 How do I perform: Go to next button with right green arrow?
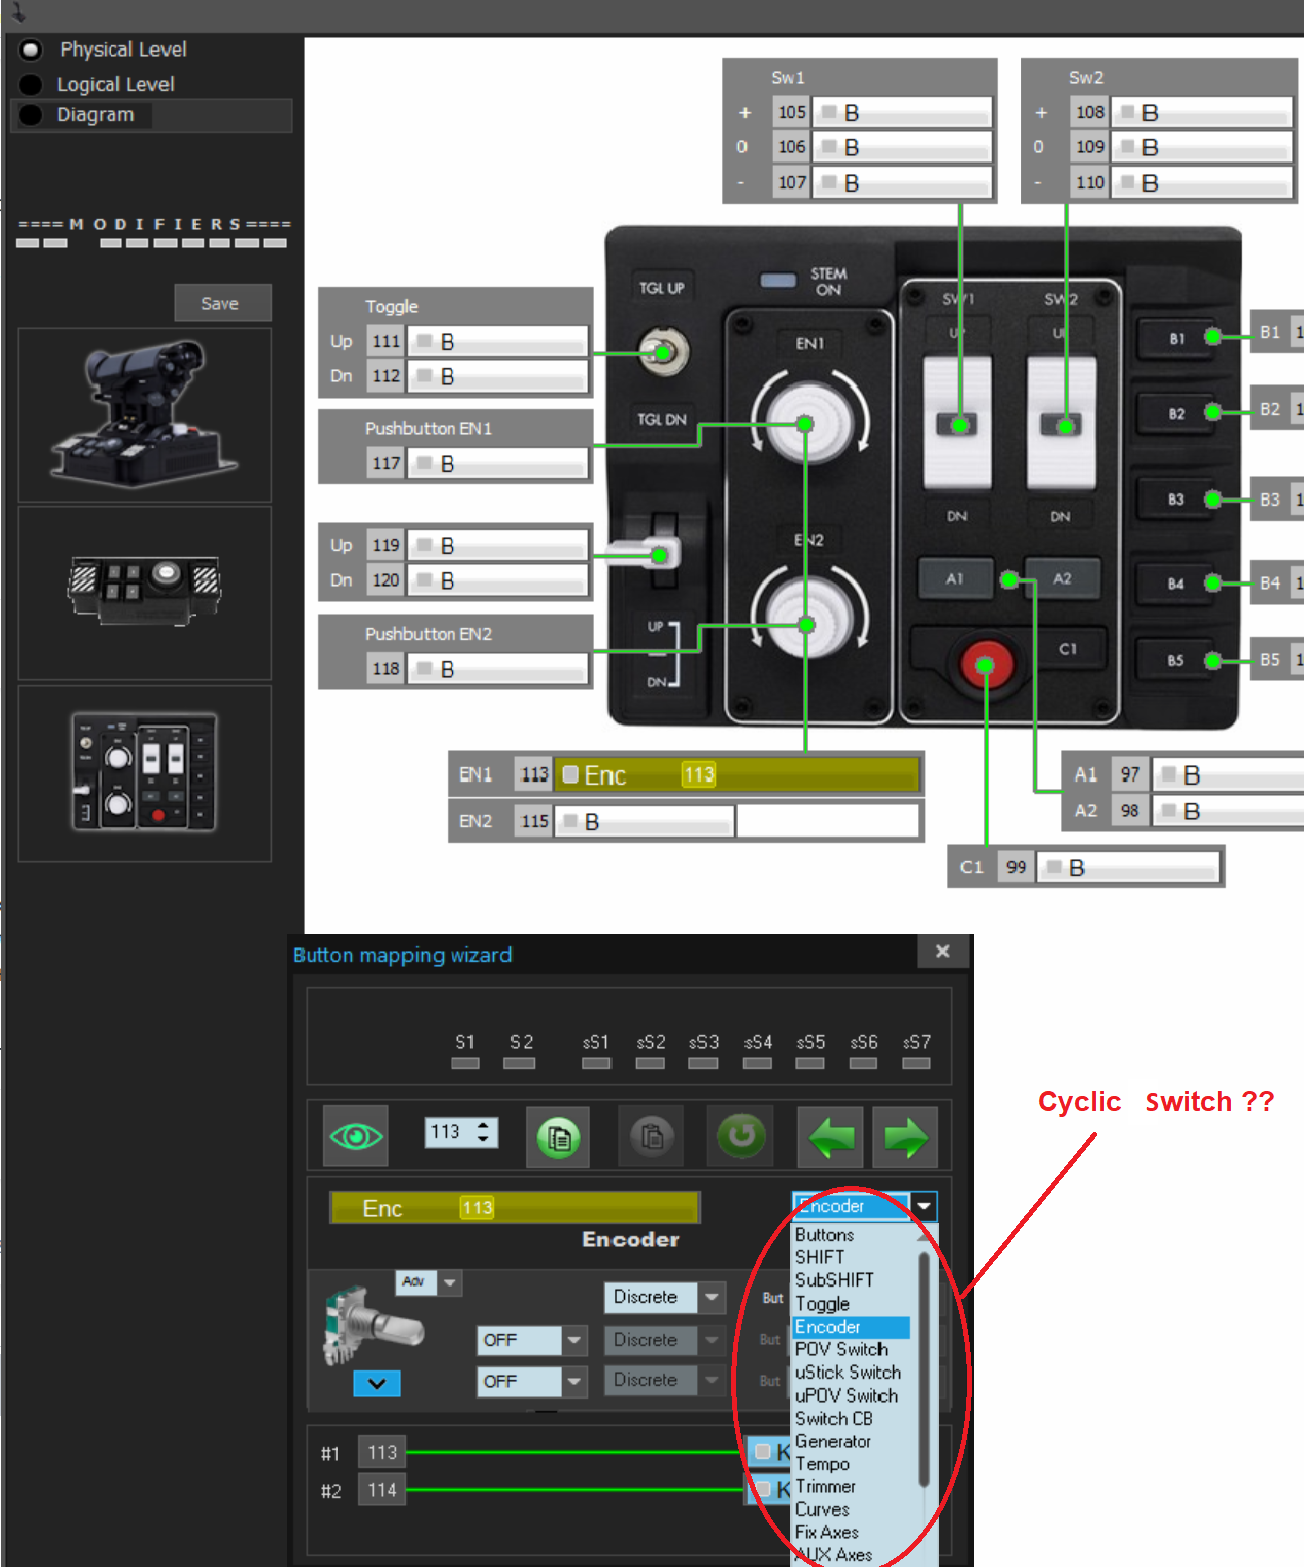[906, 1137]
